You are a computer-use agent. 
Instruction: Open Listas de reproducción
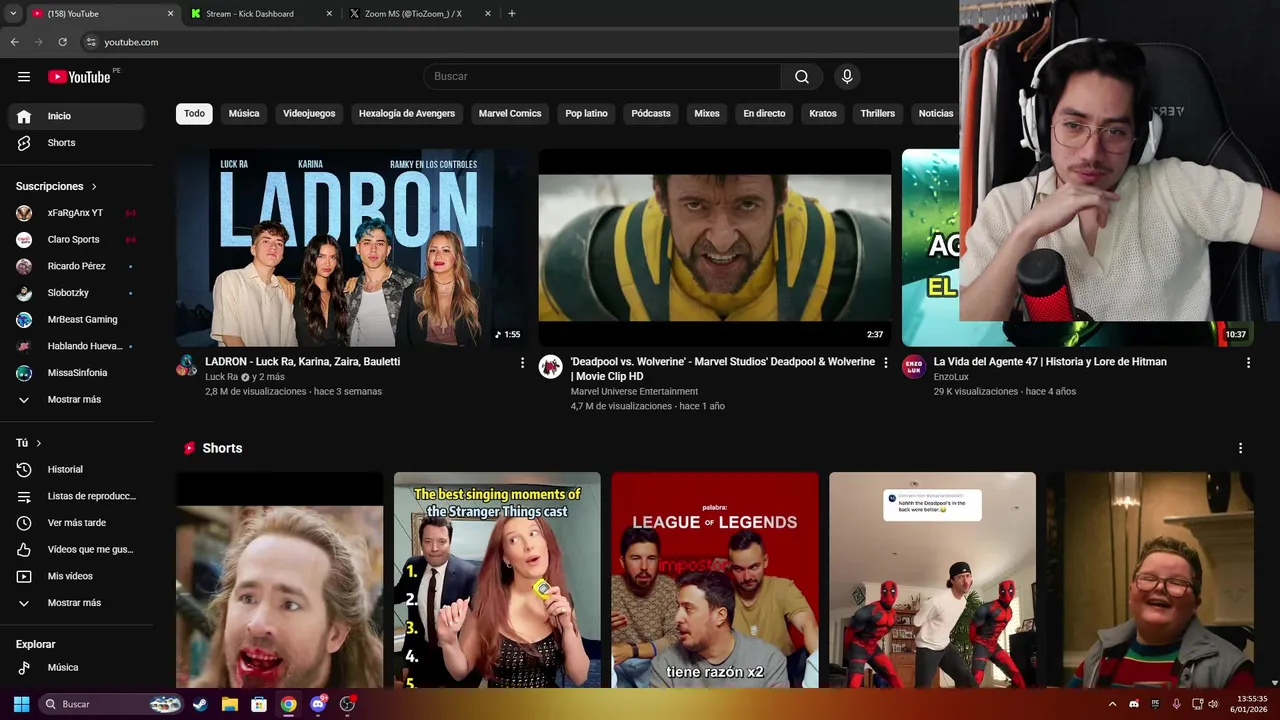click(77, 496)
